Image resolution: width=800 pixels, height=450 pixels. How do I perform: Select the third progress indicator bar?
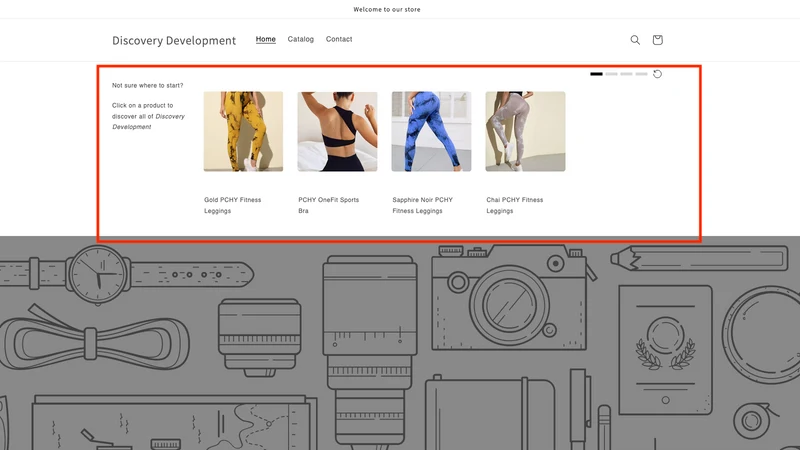pyautogui.click(x=626, y=74)
